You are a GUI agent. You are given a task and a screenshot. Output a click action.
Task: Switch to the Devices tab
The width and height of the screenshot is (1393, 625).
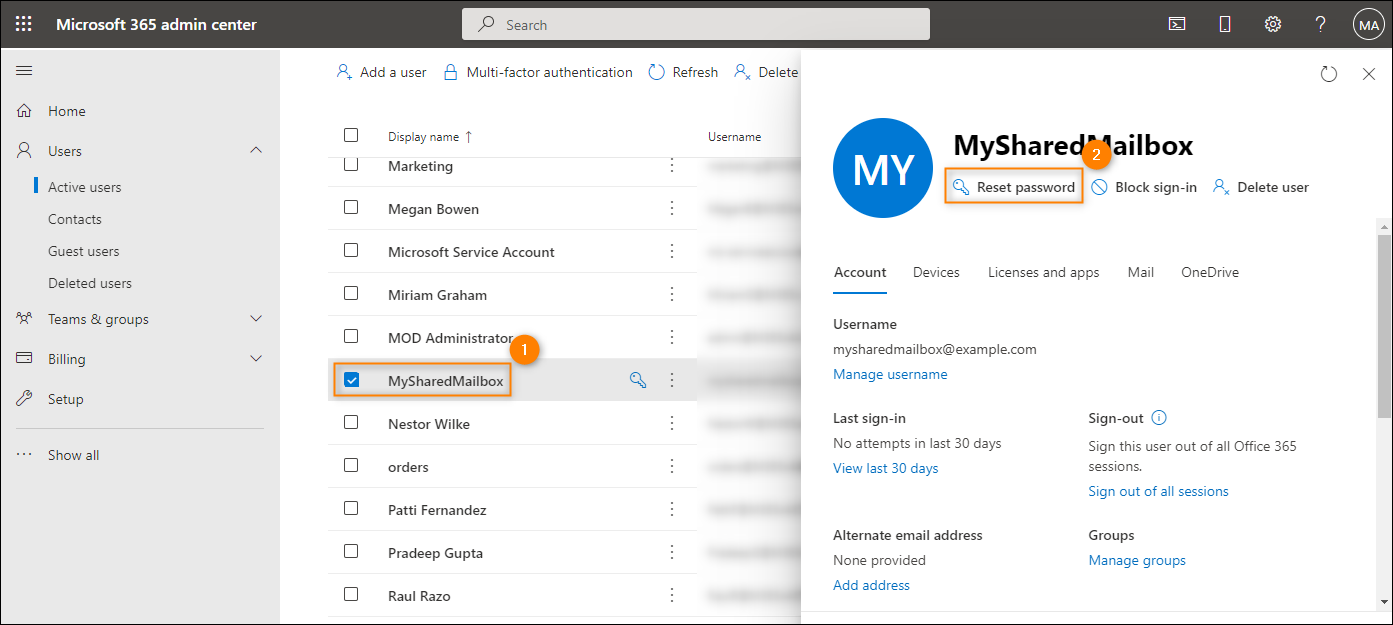point(936,272)
